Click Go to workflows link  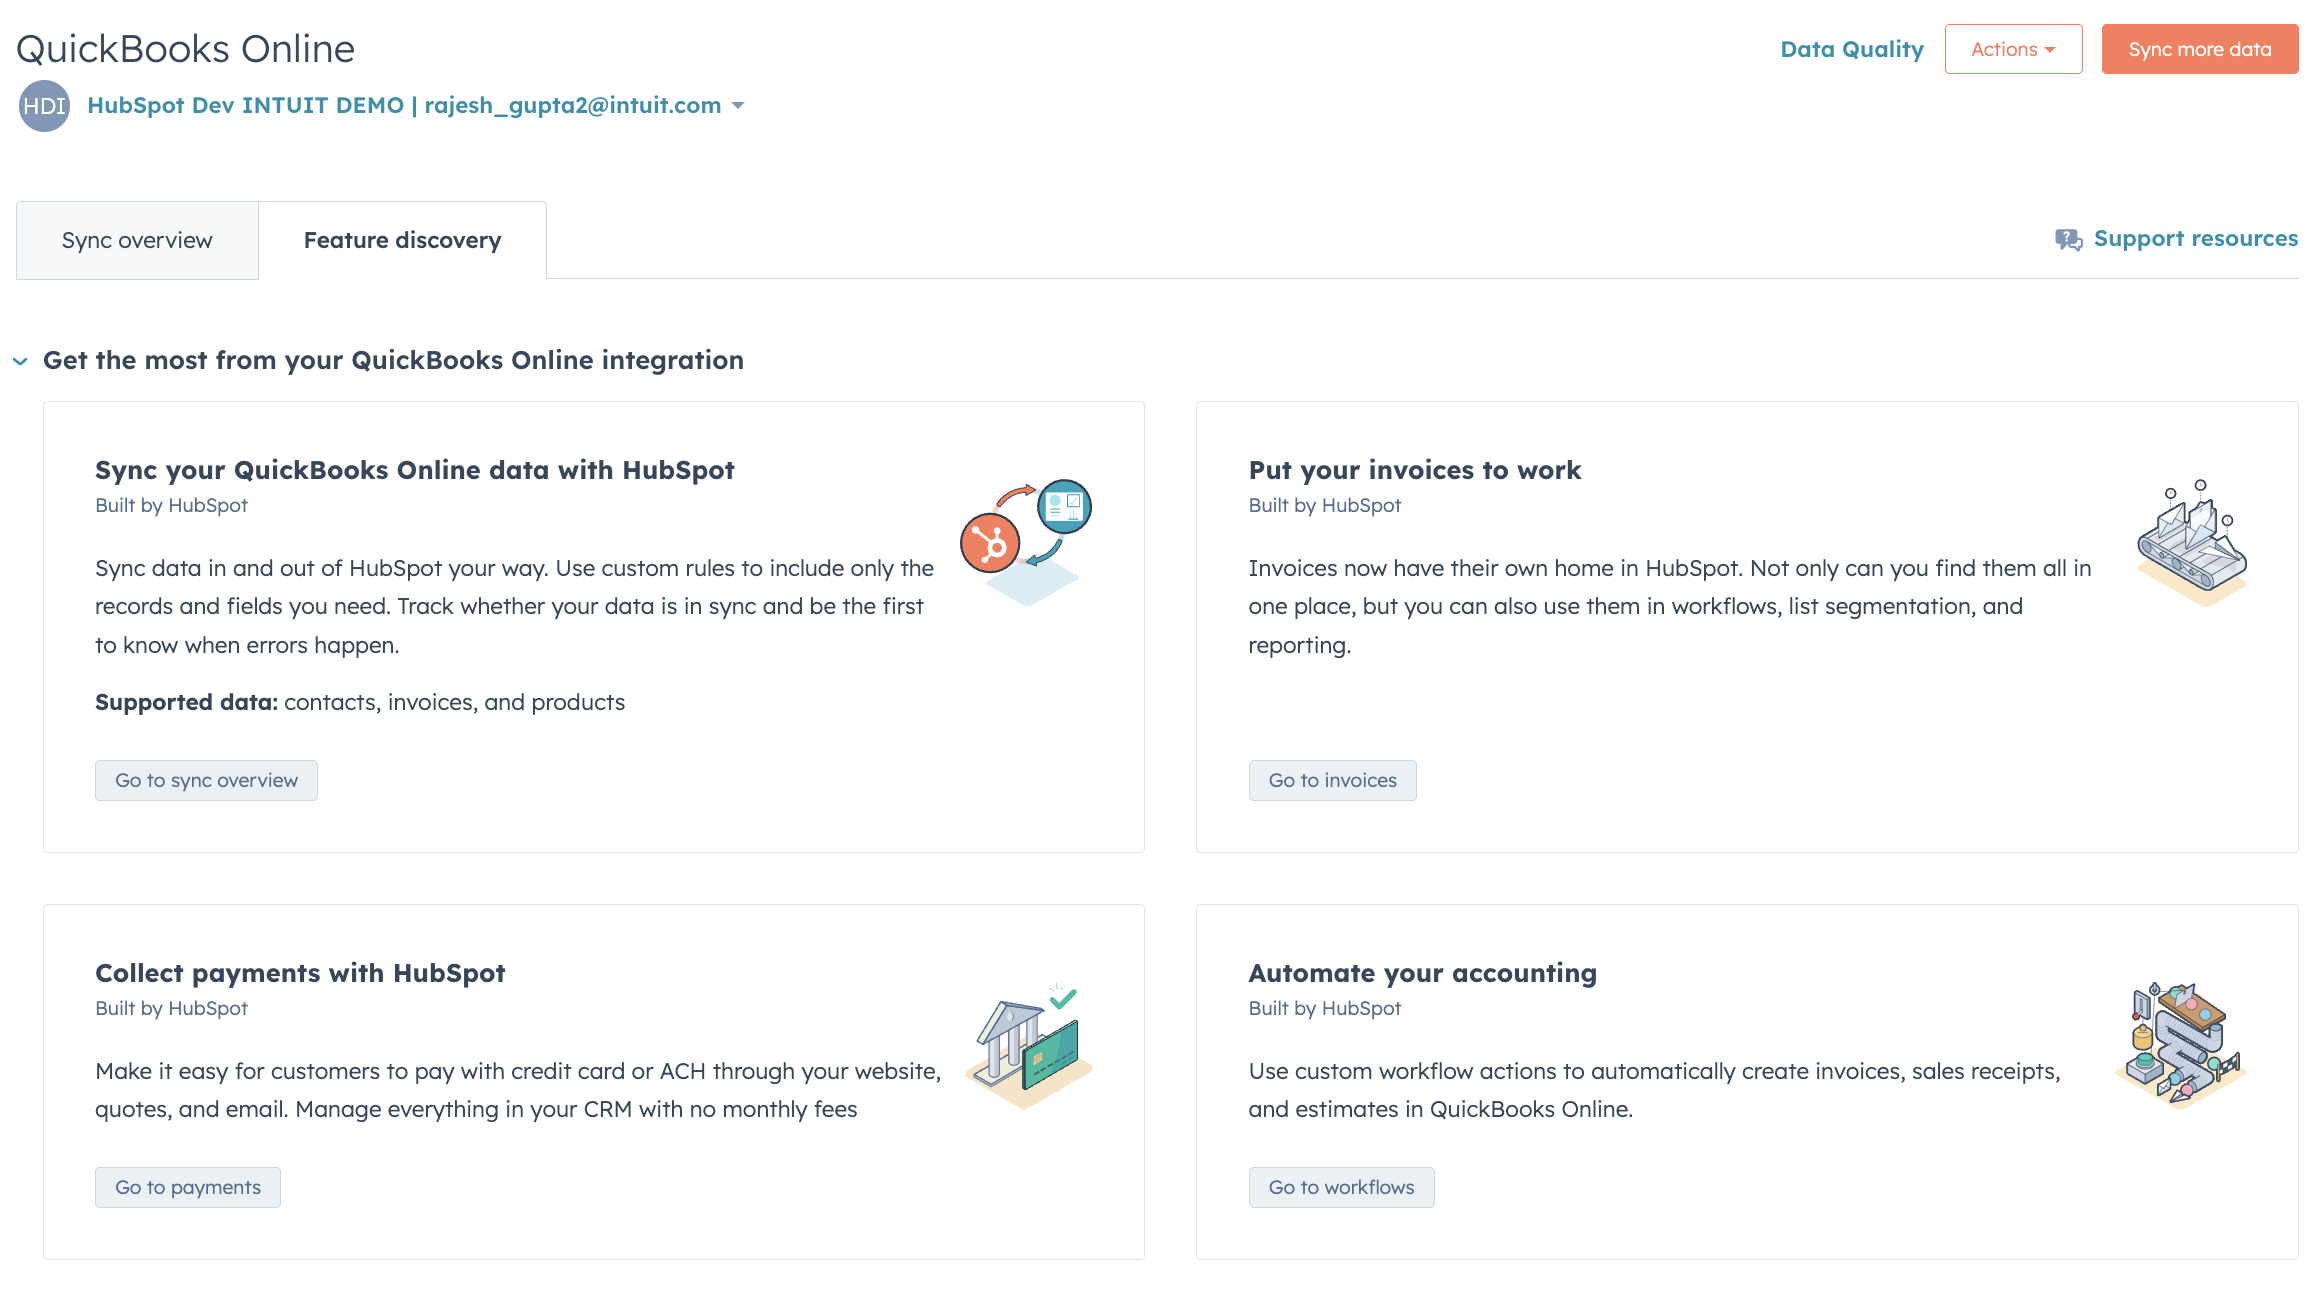(1341, 1186)
